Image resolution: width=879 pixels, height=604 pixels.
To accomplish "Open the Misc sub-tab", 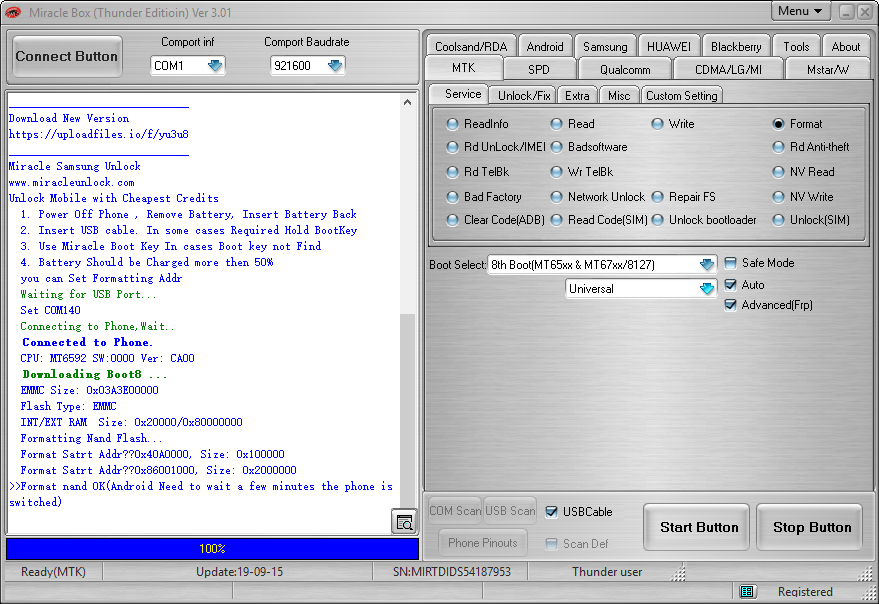I will [619, 95].
